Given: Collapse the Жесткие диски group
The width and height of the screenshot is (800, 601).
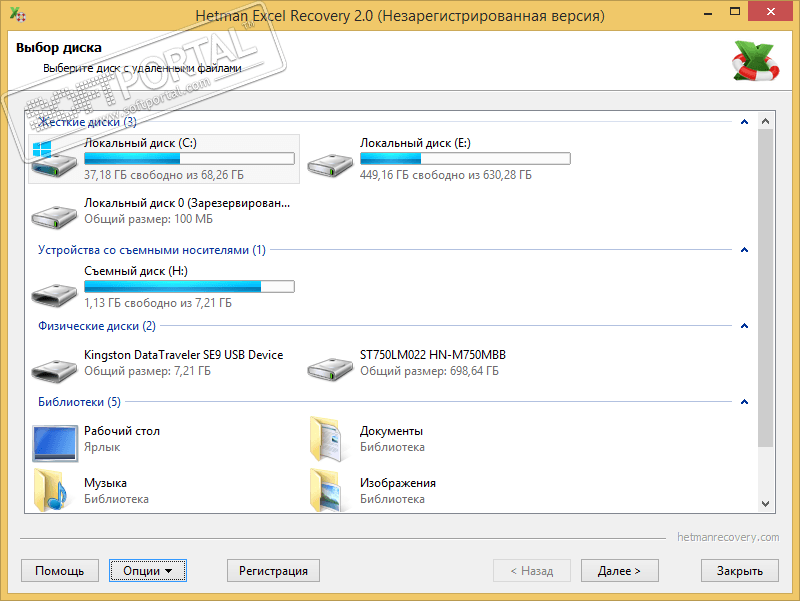Looking at the screenshot, I should pos(744,122).
